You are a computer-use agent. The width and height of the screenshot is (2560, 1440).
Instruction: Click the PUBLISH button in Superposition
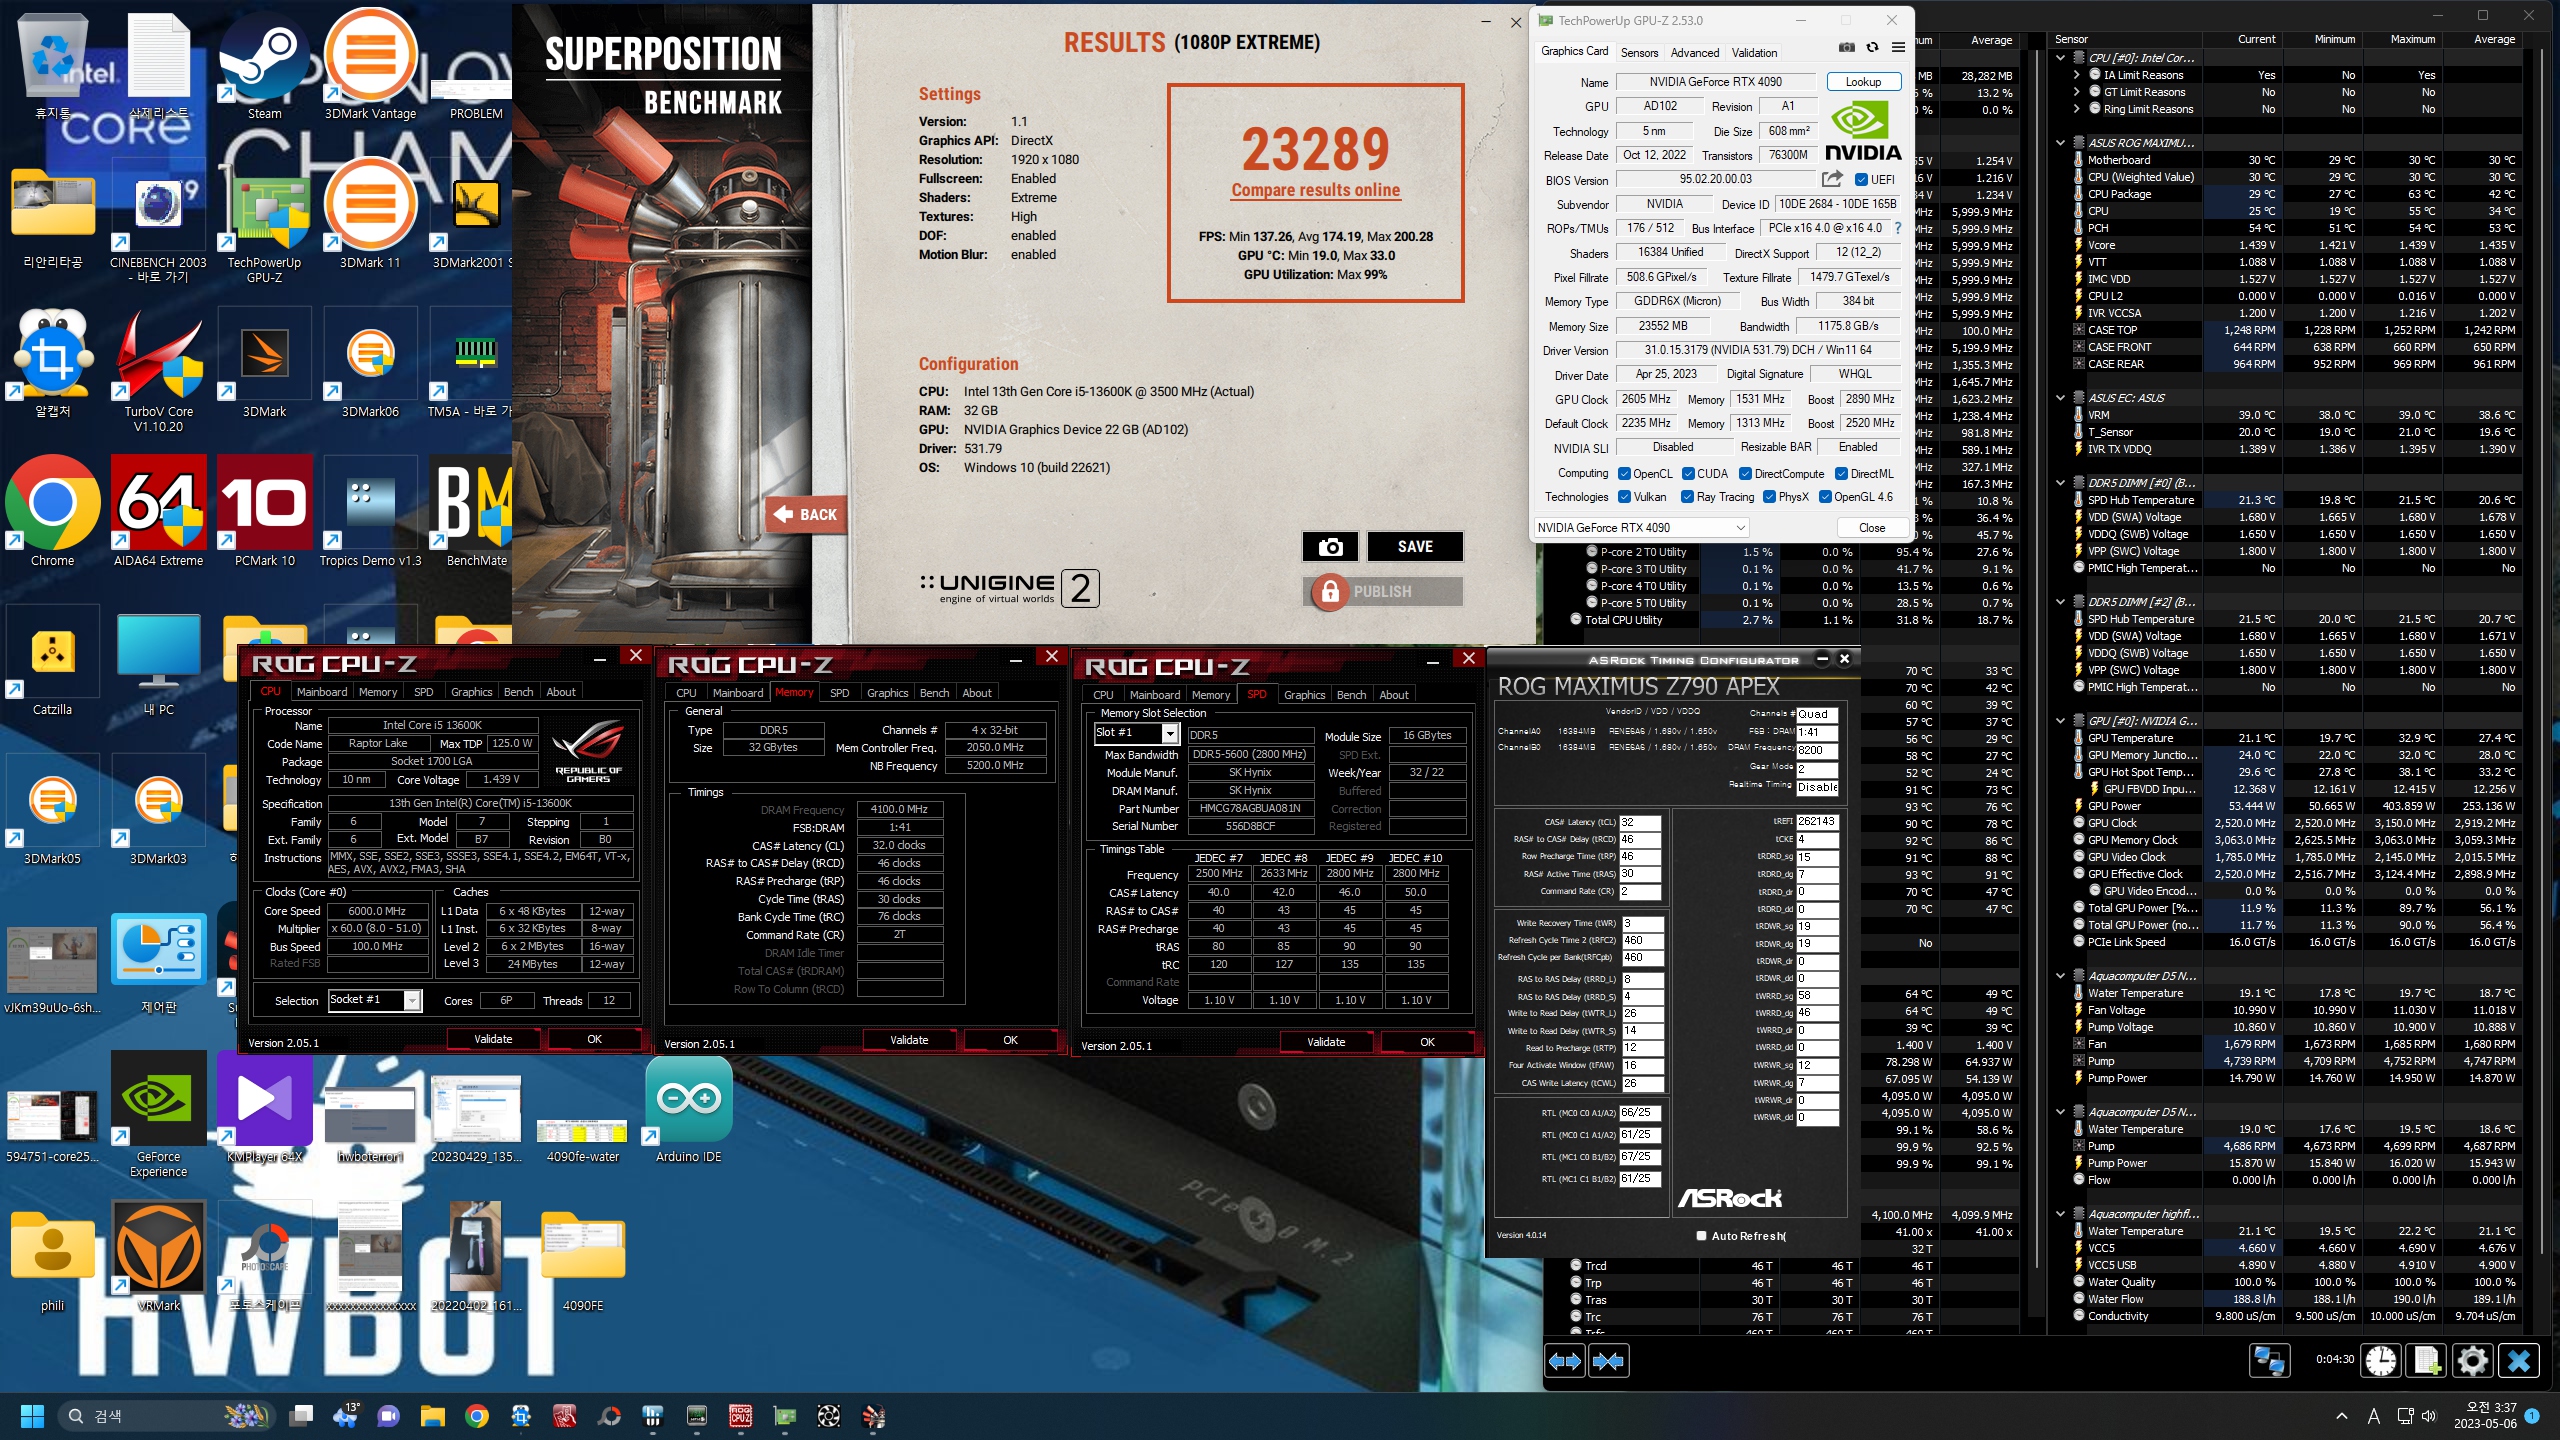pyautogui.click(x=1383, y=592)
